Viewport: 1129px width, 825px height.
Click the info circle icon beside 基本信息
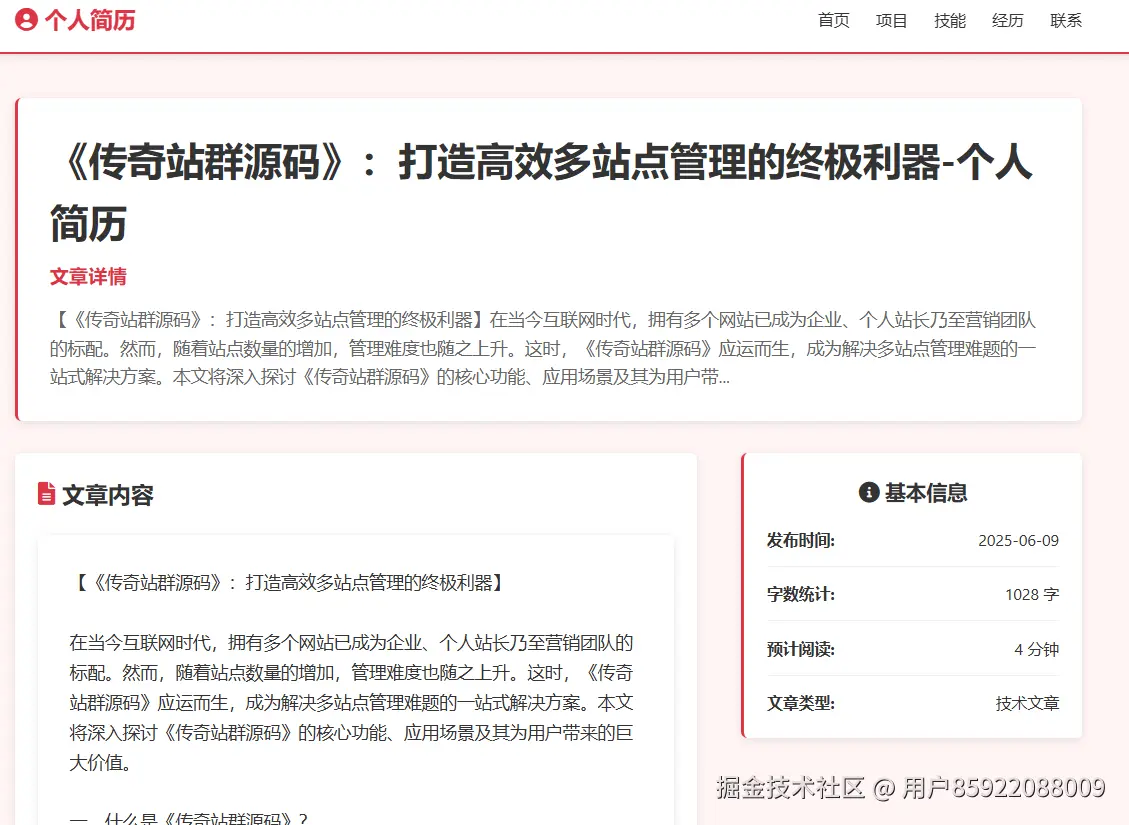869,492
